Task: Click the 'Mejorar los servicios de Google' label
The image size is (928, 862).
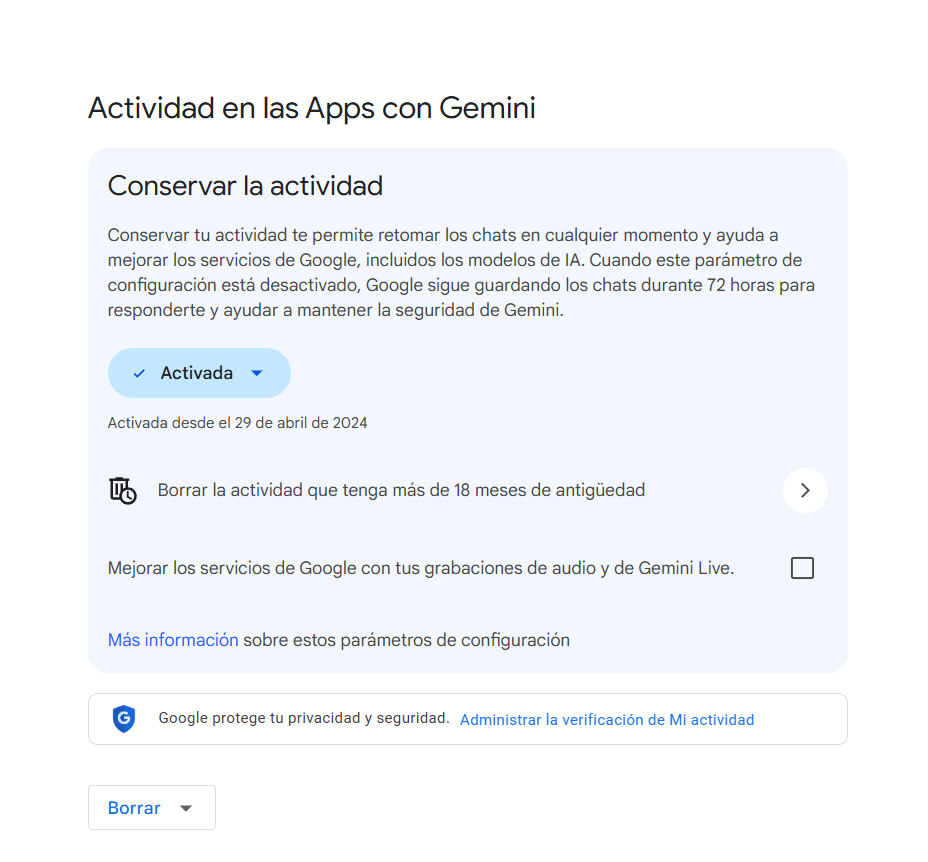Action: pos(420,568)
